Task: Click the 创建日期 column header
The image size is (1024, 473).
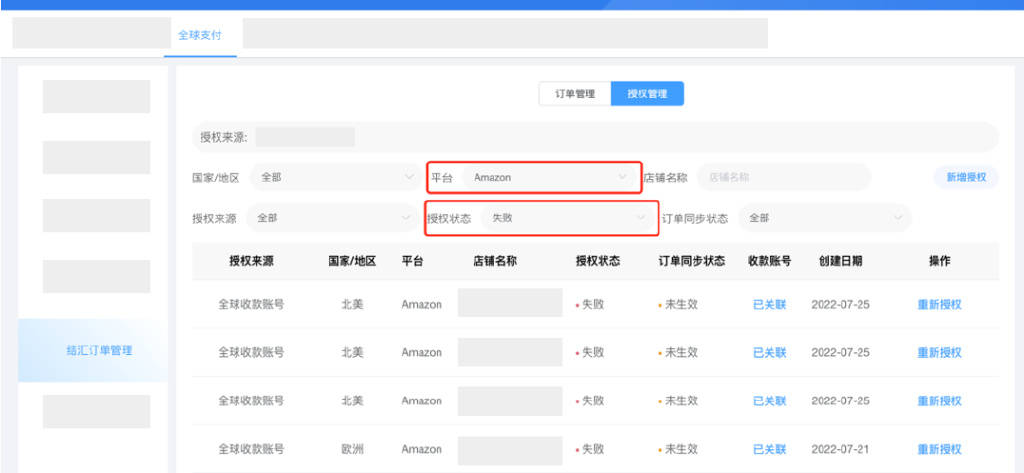Action: pyautogui.click(x=839, y=261)
